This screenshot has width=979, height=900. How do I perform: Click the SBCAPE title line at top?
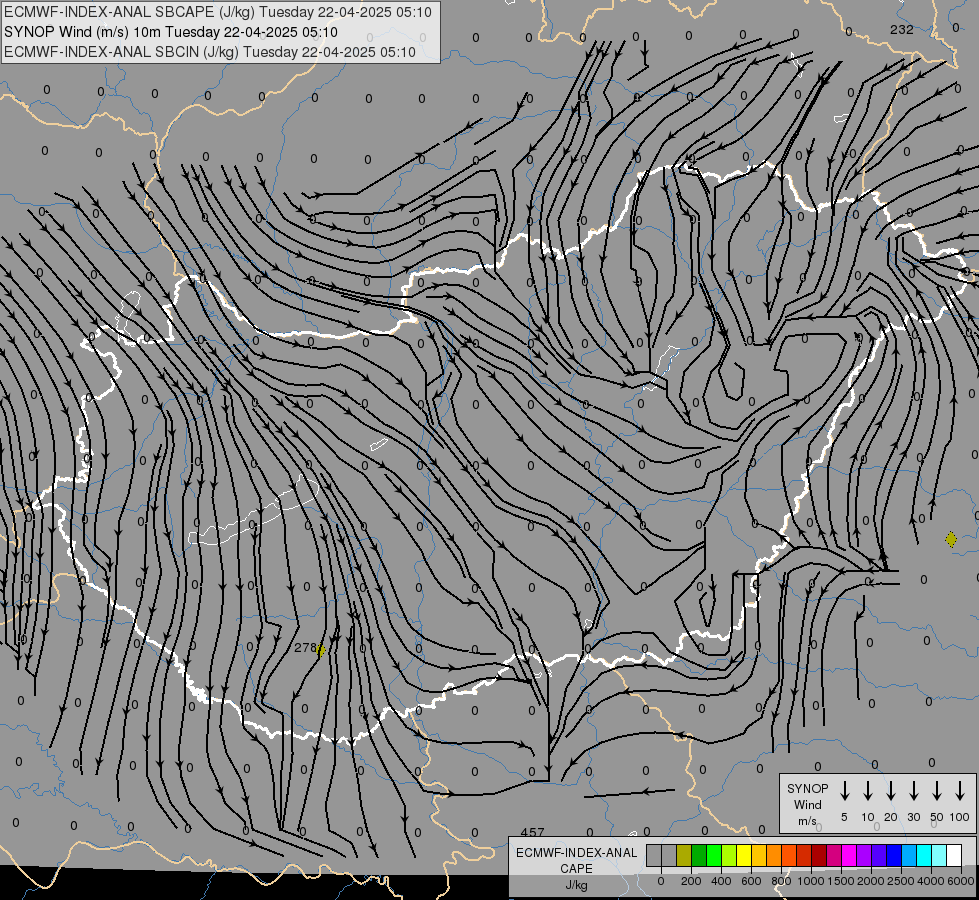coord(218,12)
